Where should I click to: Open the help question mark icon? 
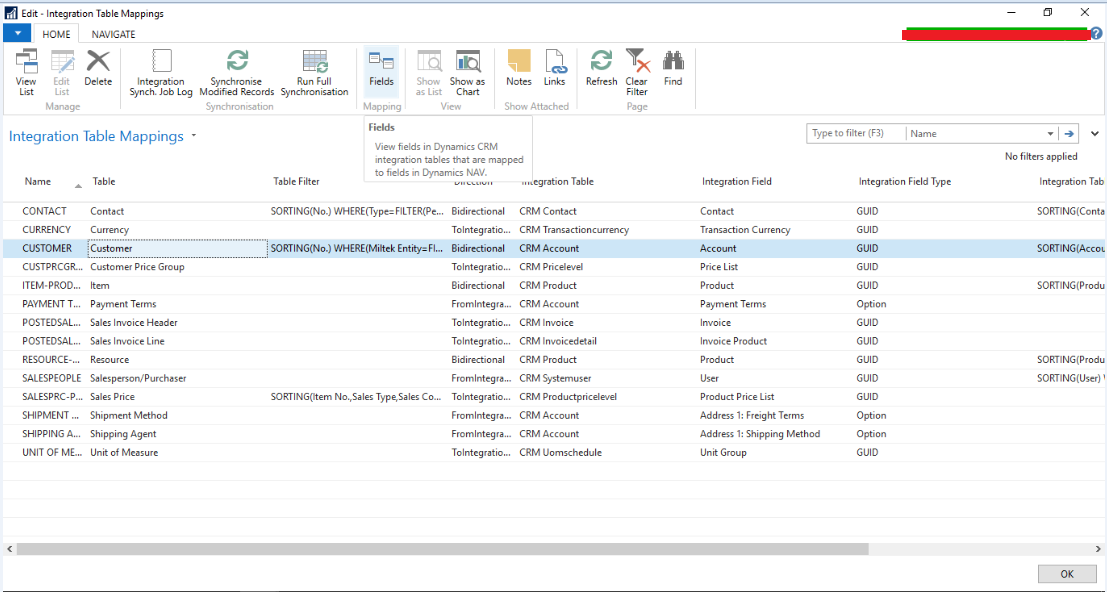(x=1096, y=33)
